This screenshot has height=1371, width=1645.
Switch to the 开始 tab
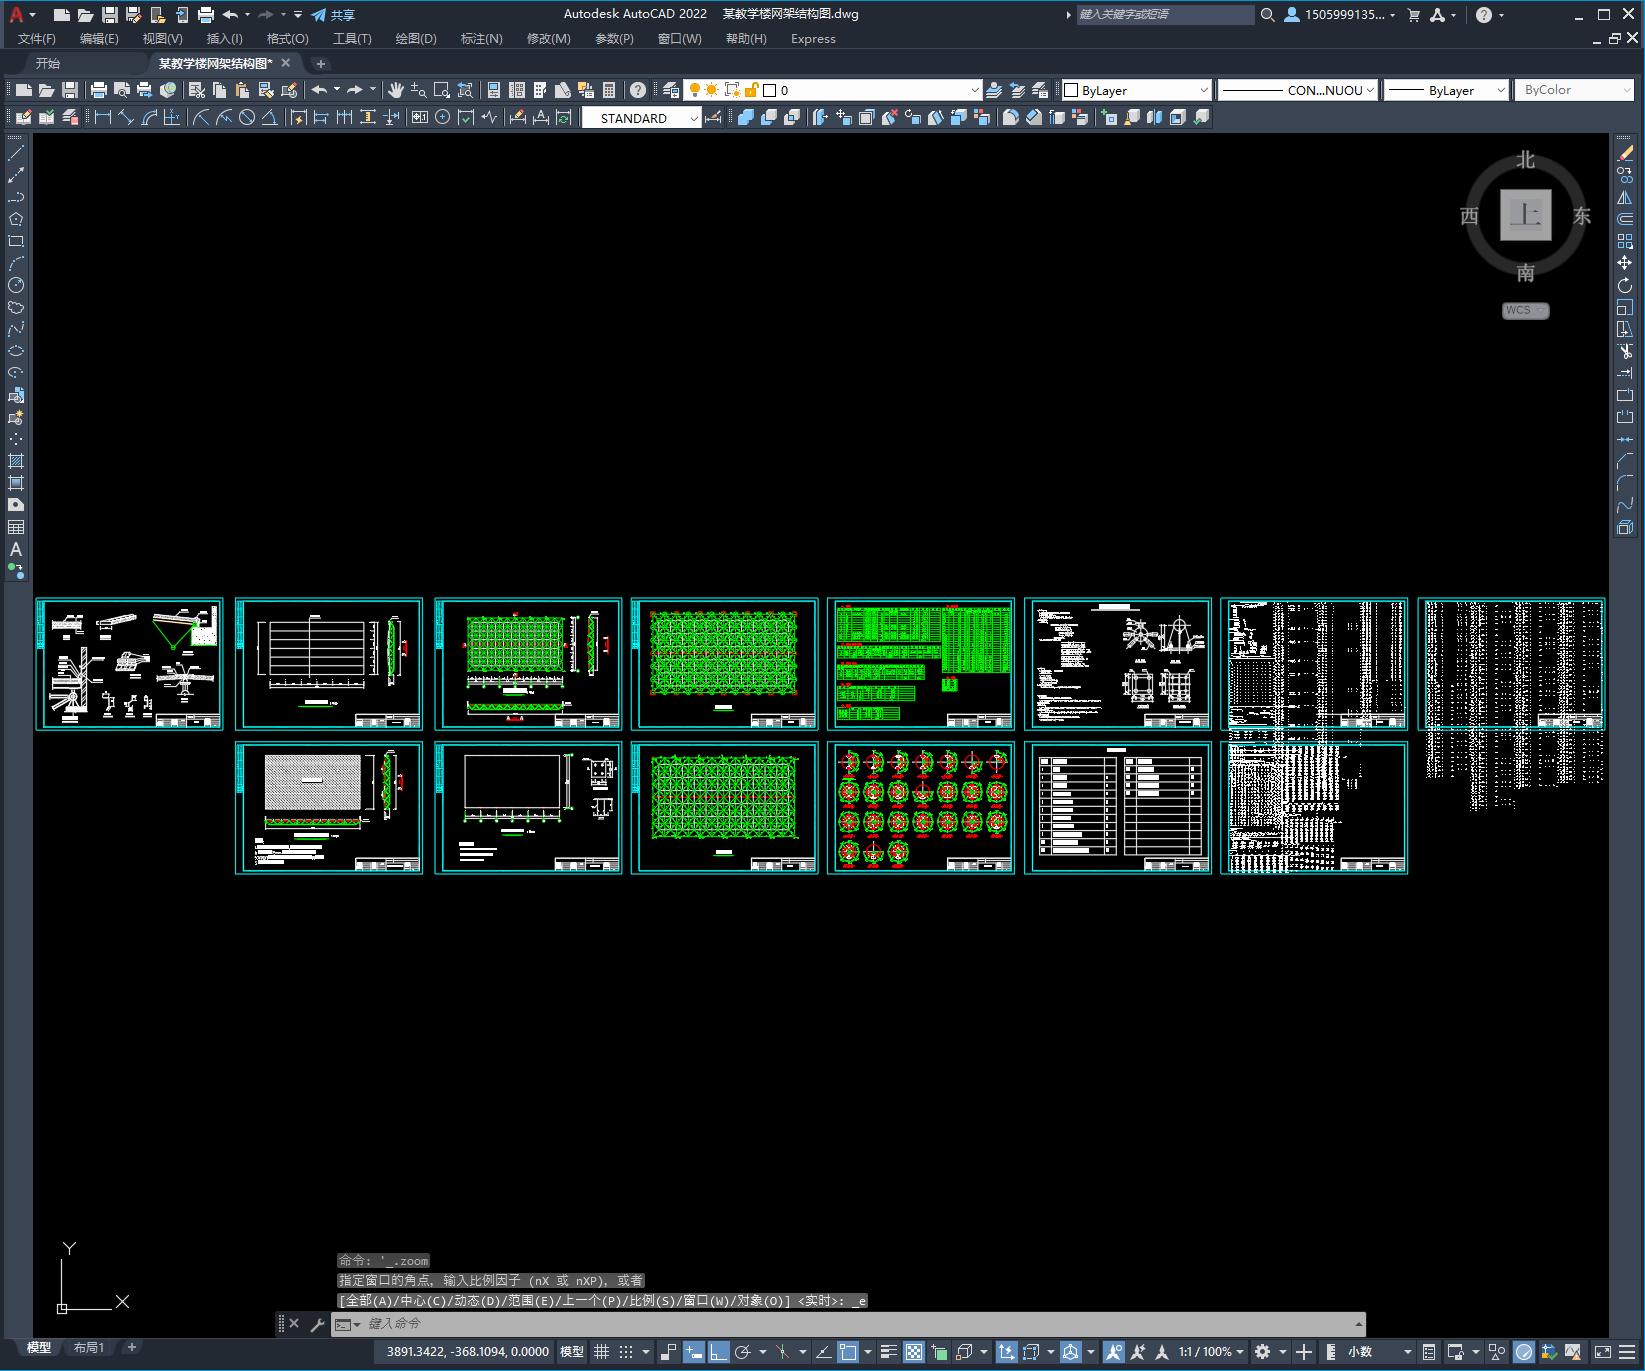48,63
